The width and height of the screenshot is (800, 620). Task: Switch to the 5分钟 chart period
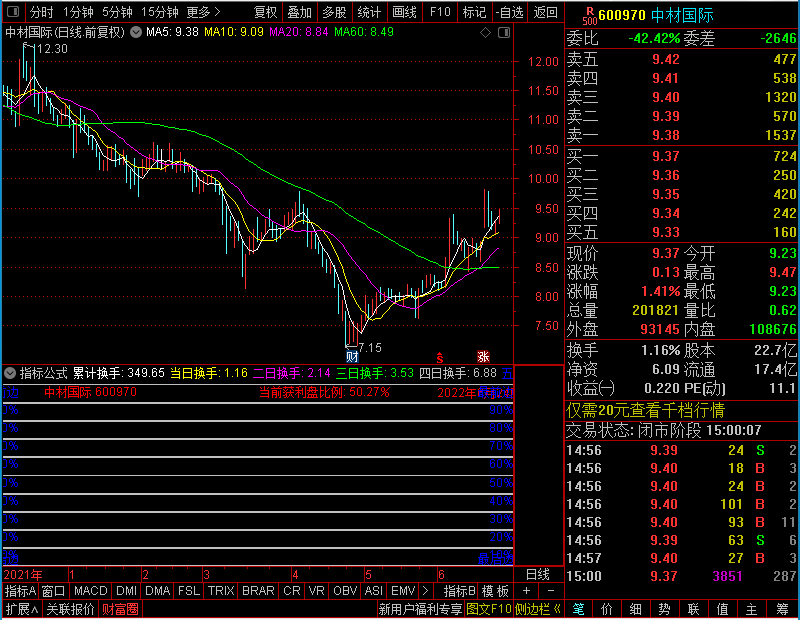pyautogui.click(x=117, y=12)
